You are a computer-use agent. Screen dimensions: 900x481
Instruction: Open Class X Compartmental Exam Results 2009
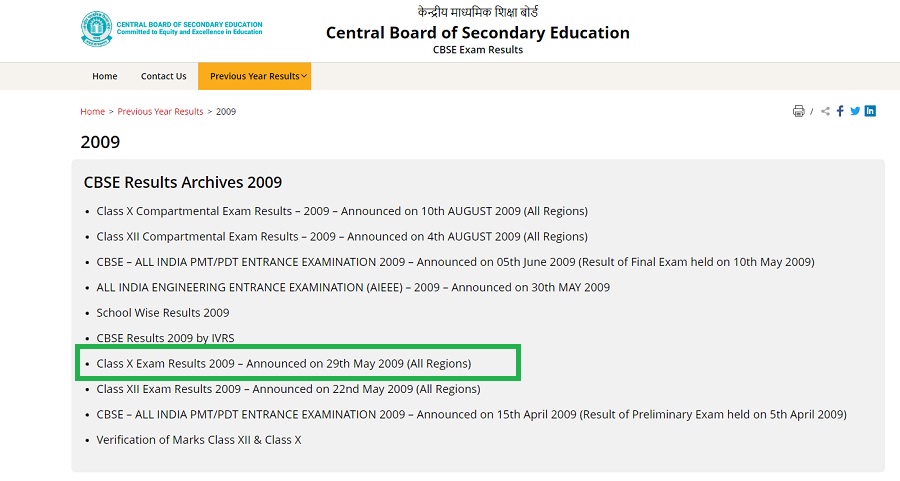342,211
